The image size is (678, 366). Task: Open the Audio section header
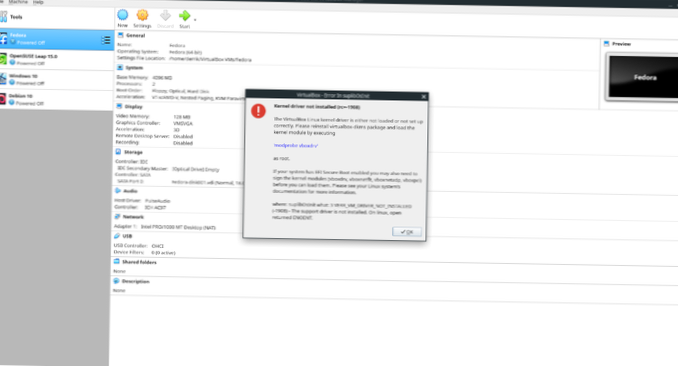(130, 191)
